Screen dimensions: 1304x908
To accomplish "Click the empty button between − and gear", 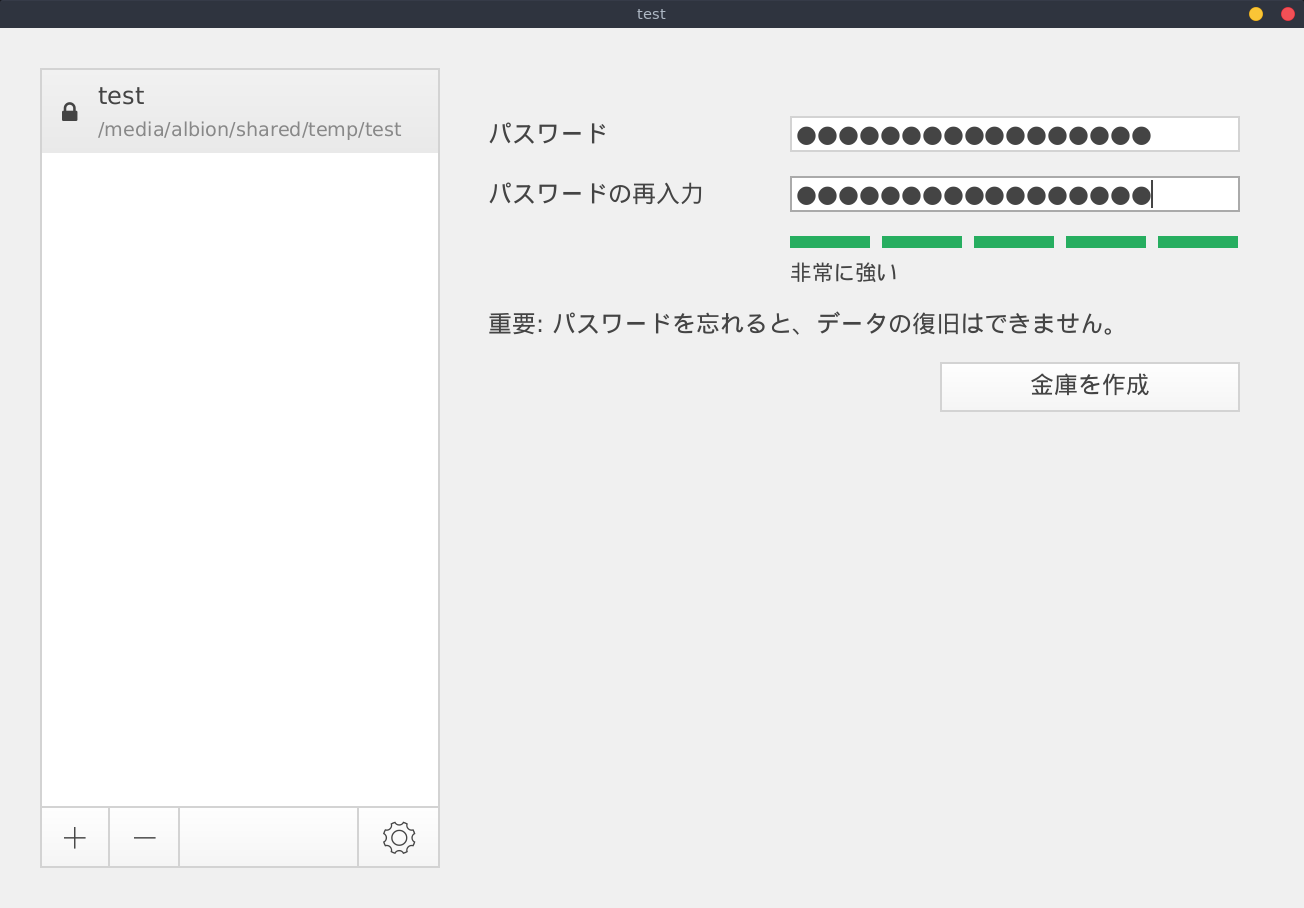I will coord(268,837).
